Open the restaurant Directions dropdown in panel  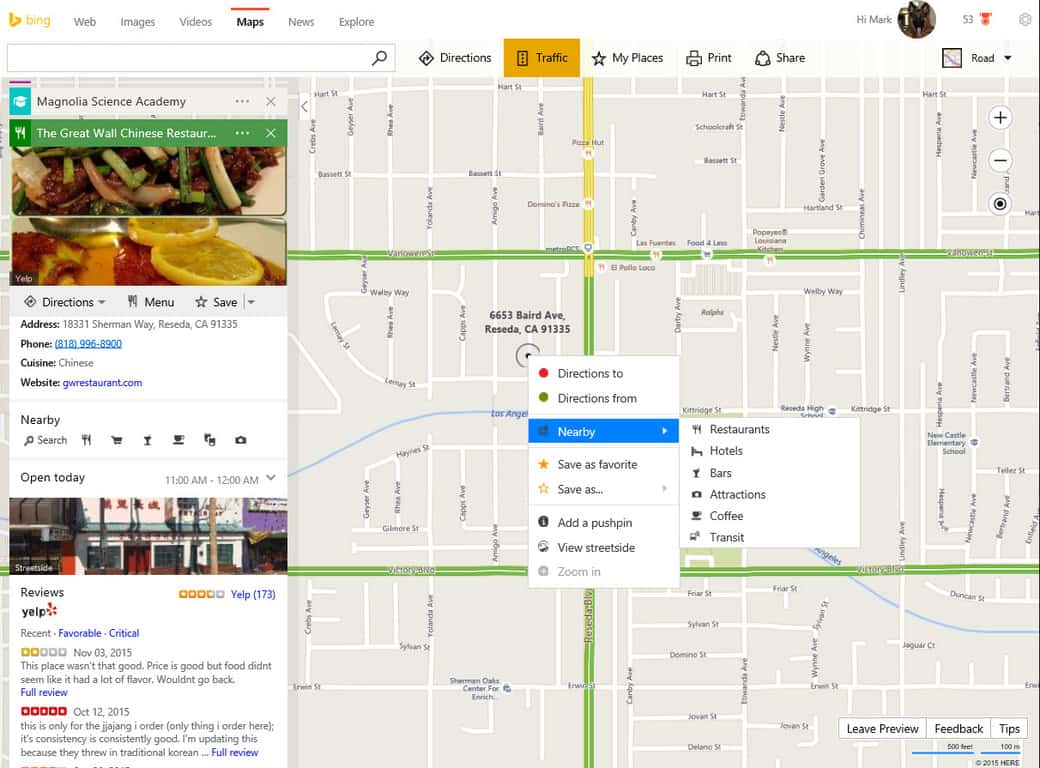pyautogui.click(x=64, y=302)
